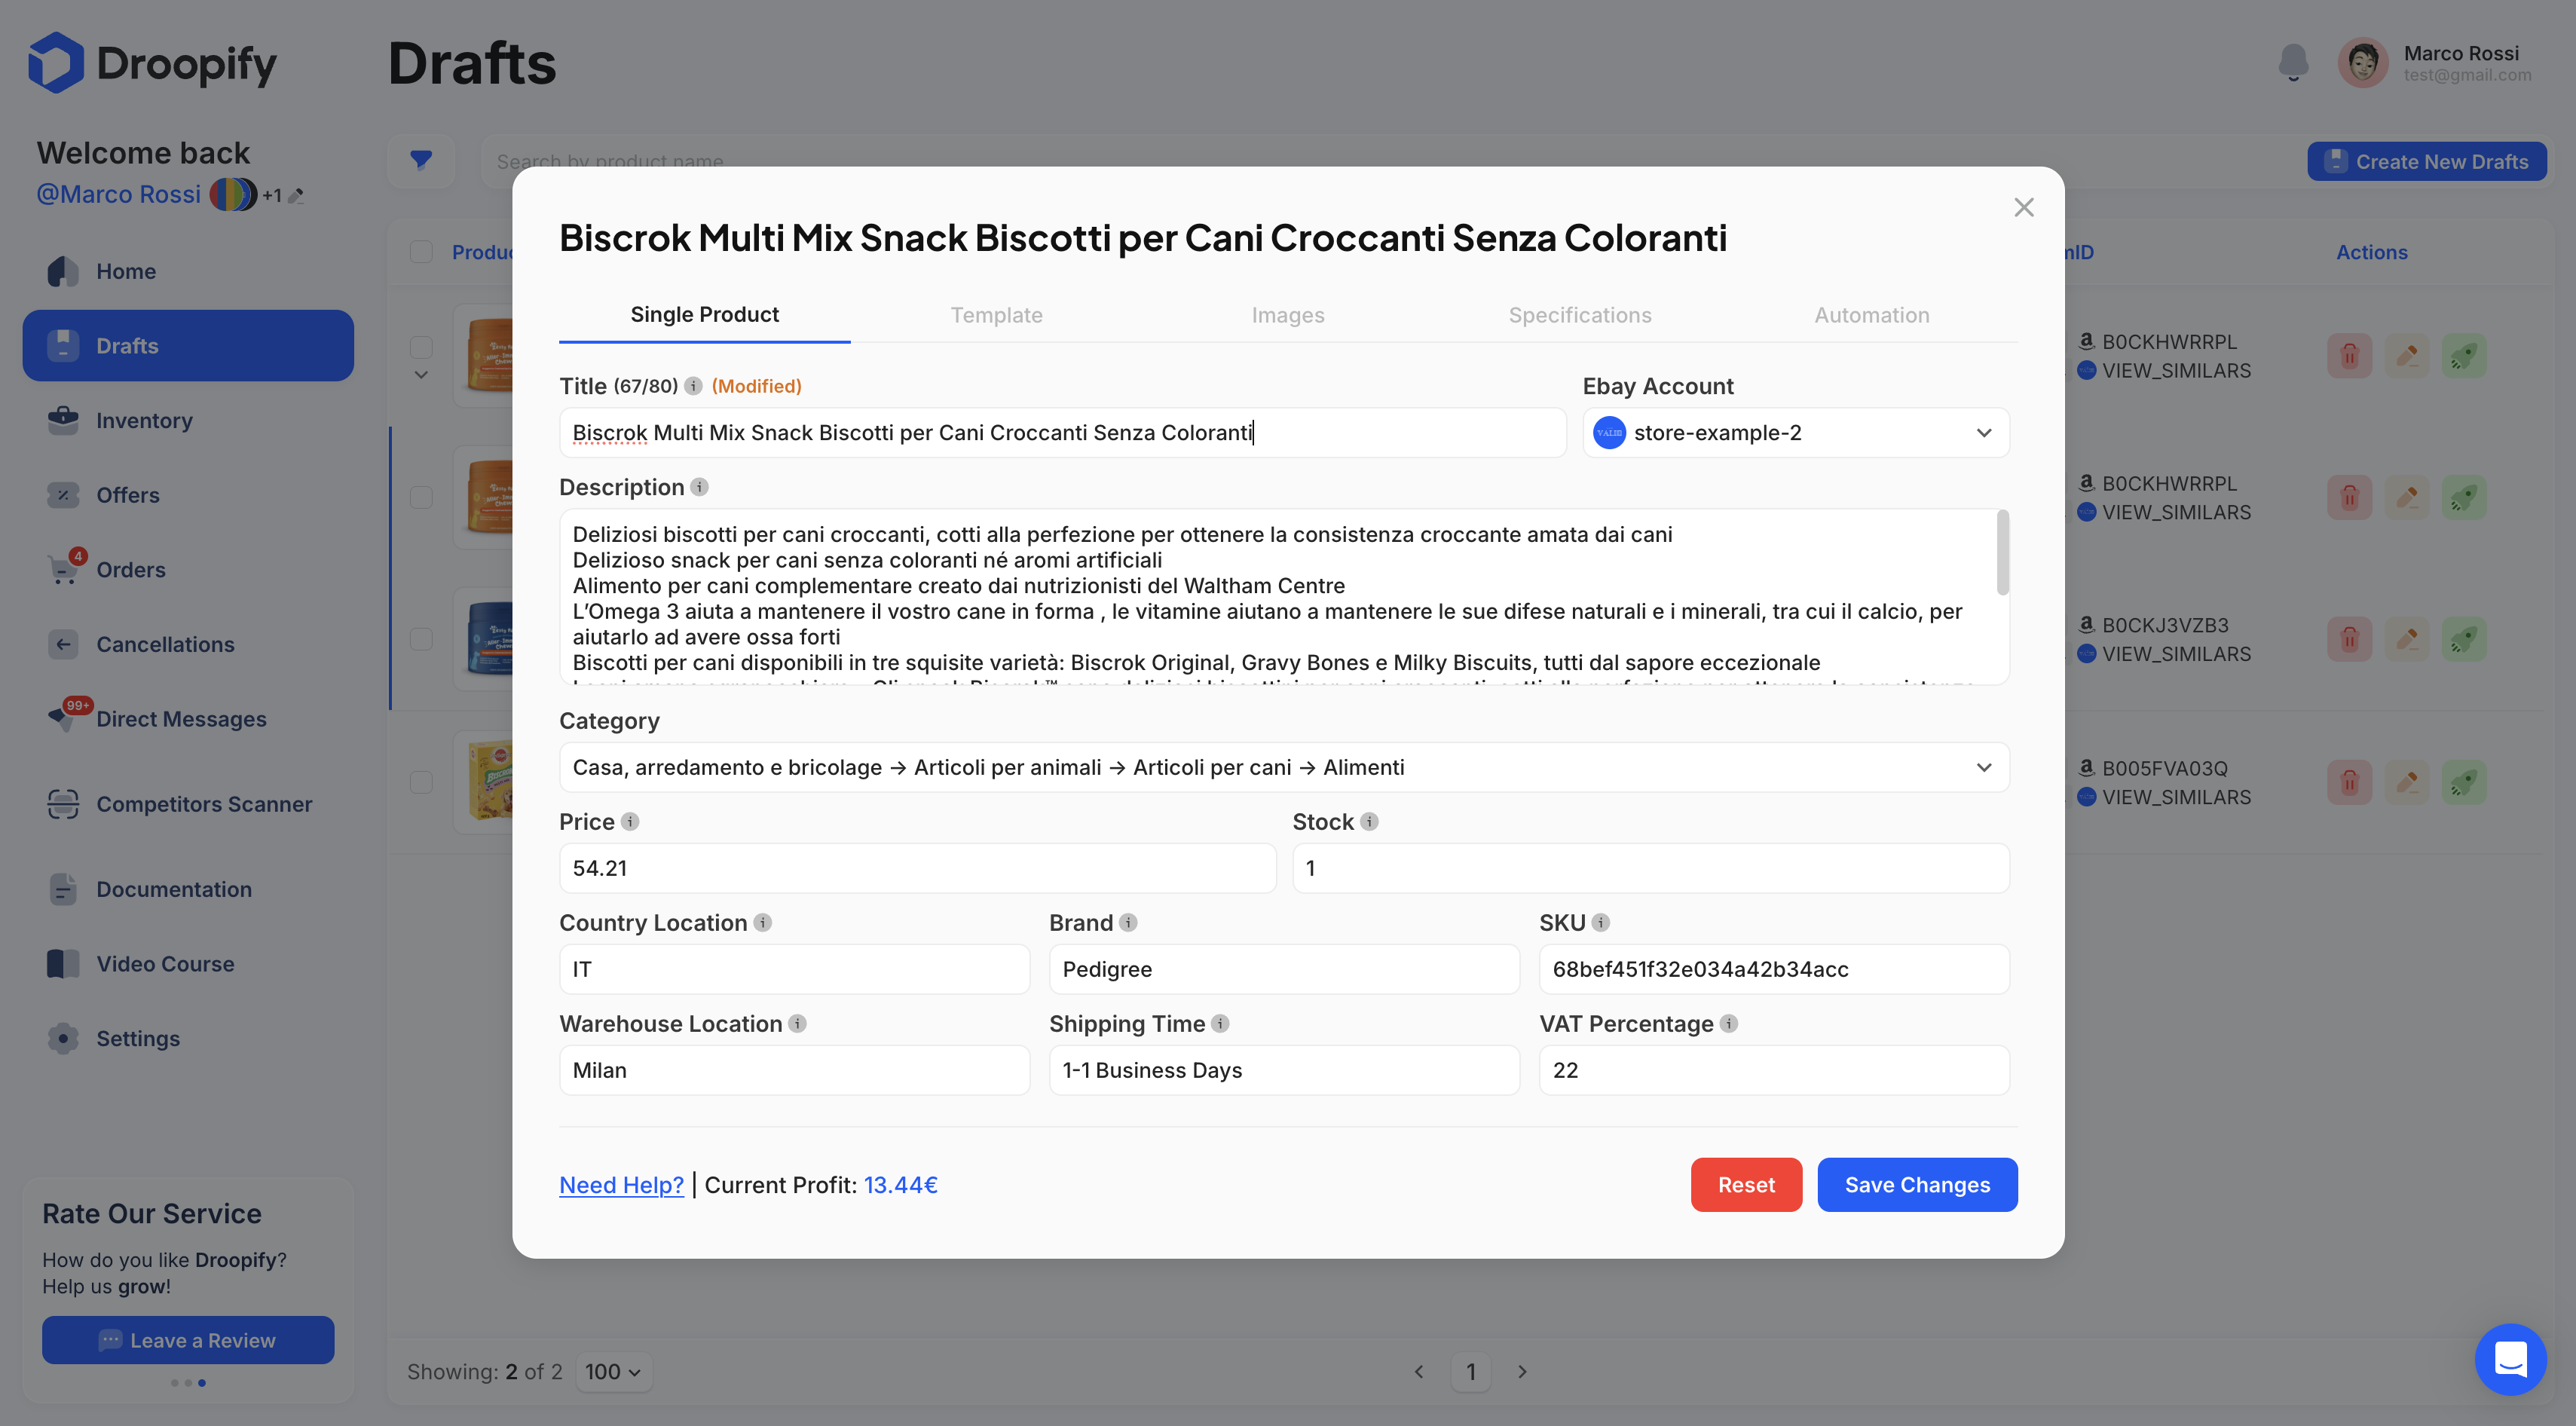Click the Save Changes button
Viewport: 2576px width, 1426px height.
pyautogui.click(x=1917, y=1185)
